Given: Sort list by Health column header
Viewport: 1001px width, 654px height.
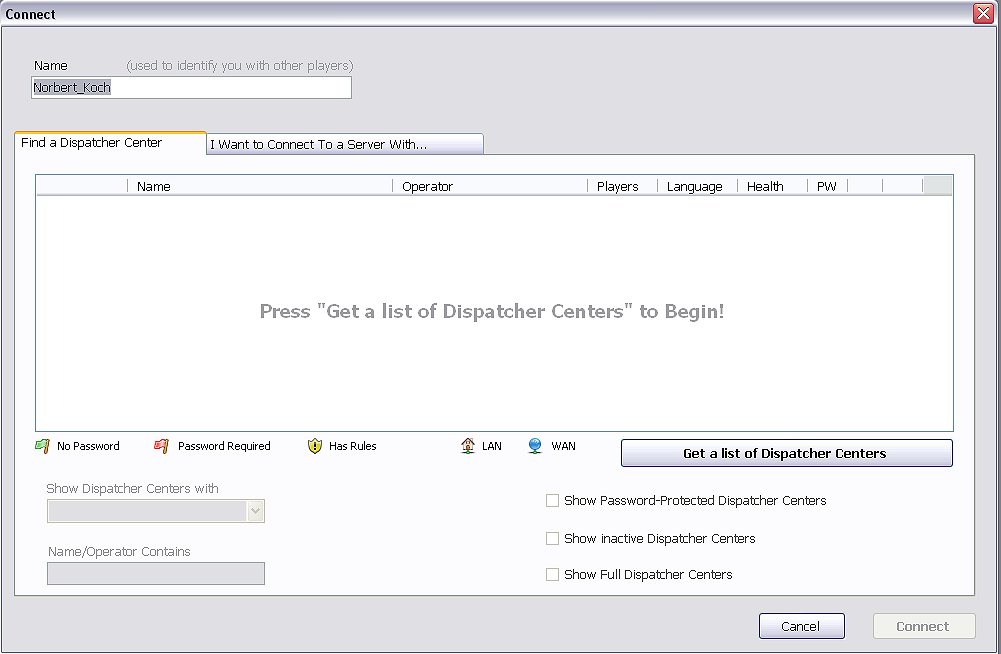Looking at the screenshot, I should tap(772, 186).
